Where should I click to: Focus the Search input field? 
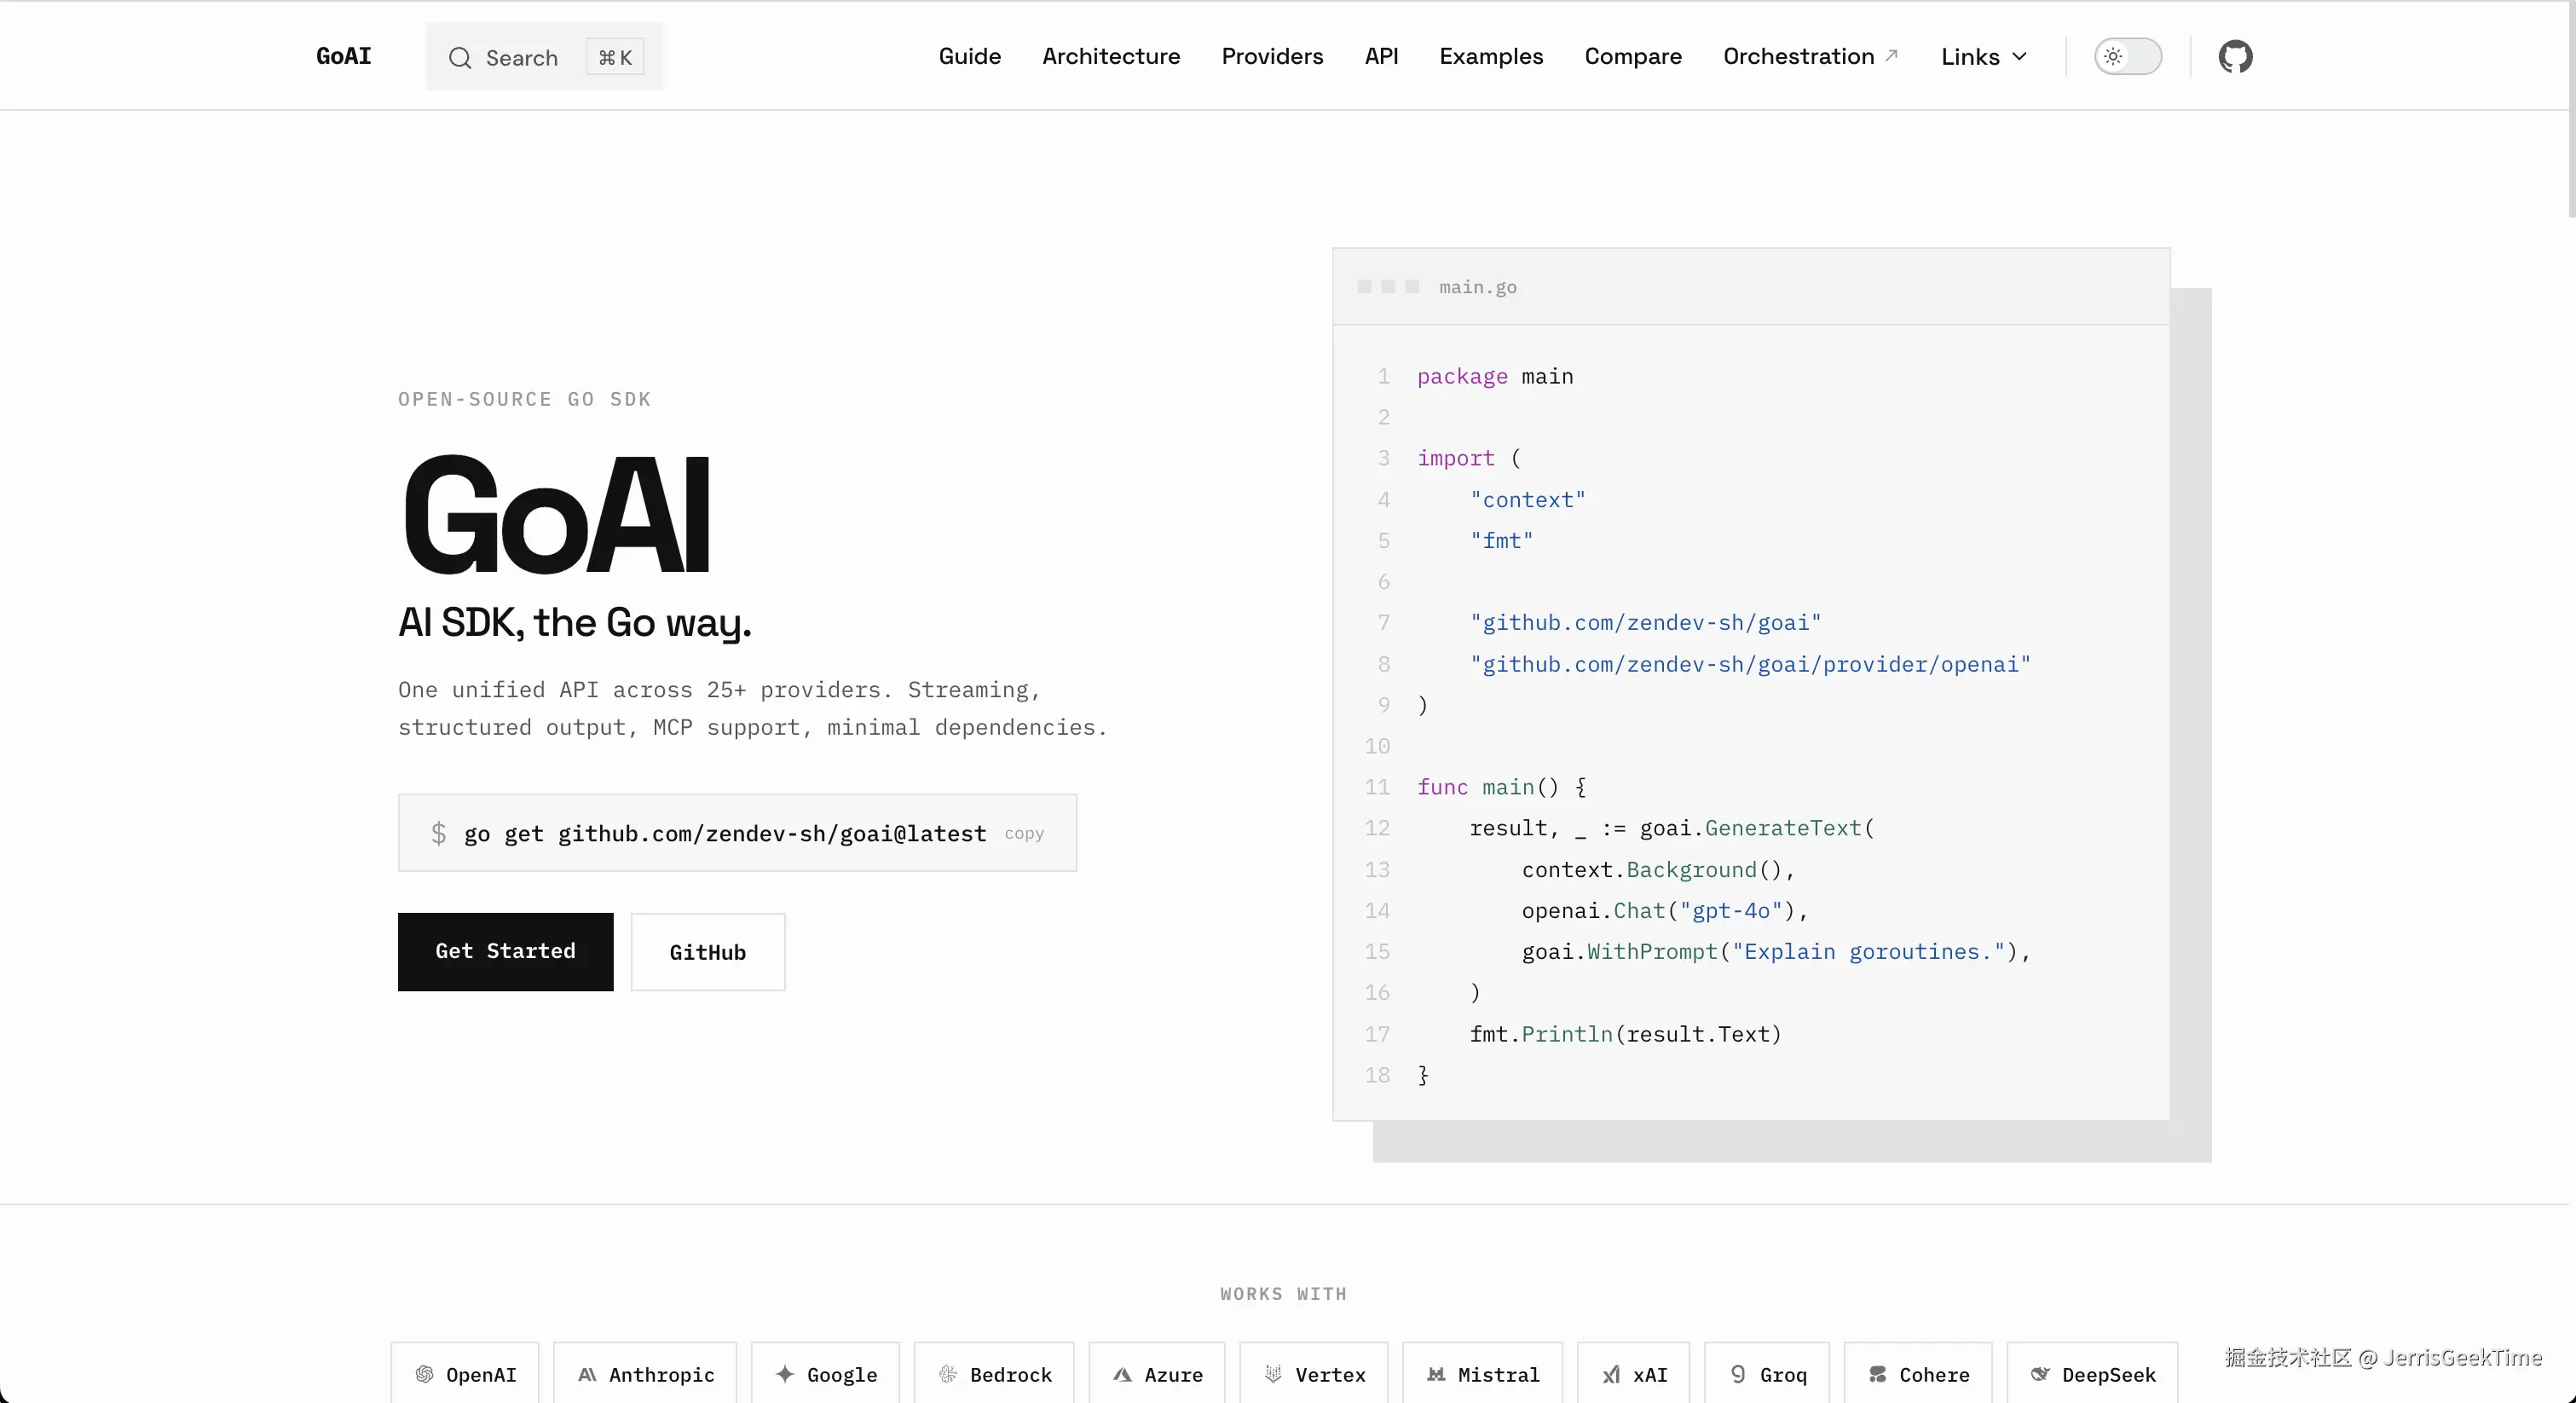(544, 57)
